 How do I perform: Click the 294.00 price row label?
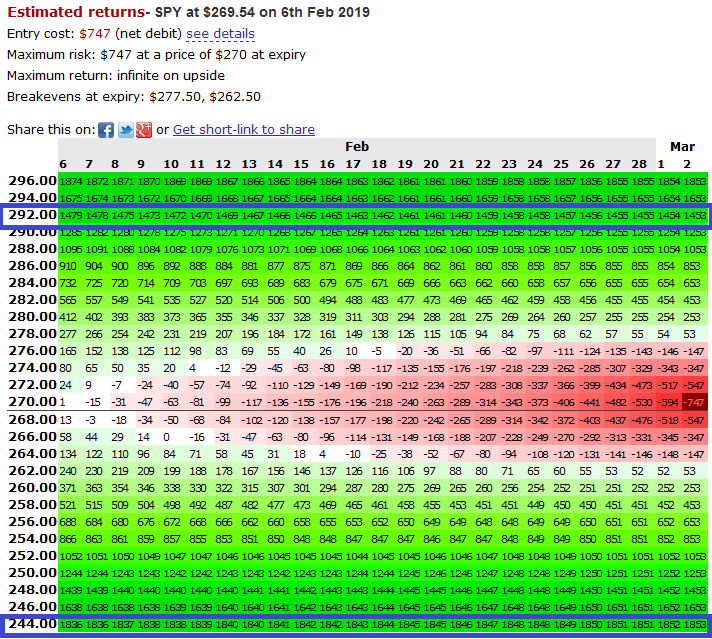pyautogui.click(x=32, y=198)
